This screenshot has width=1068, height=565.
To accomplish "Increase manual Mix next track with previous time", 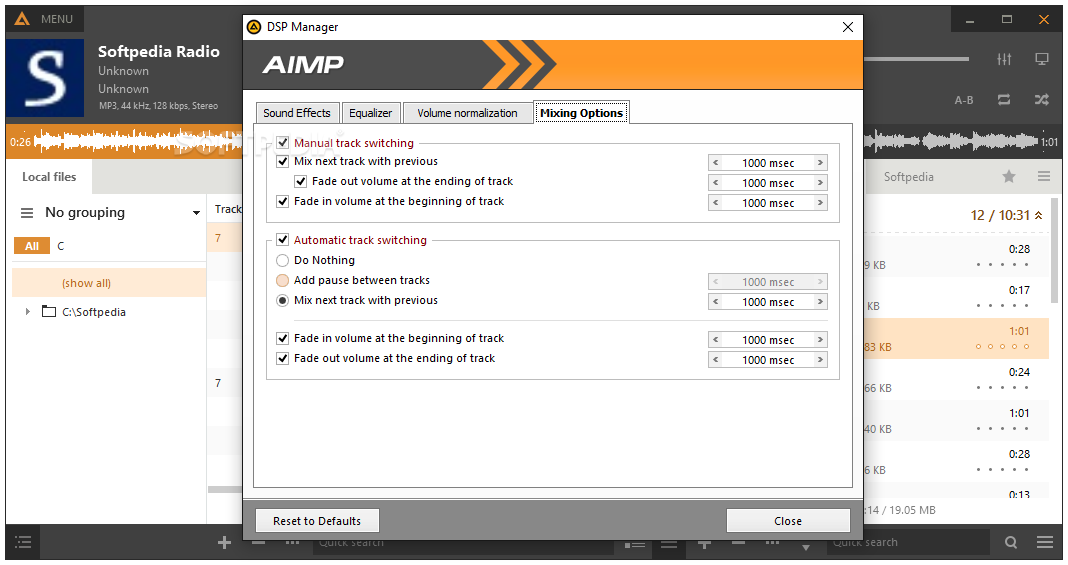I will pos(820,163).
